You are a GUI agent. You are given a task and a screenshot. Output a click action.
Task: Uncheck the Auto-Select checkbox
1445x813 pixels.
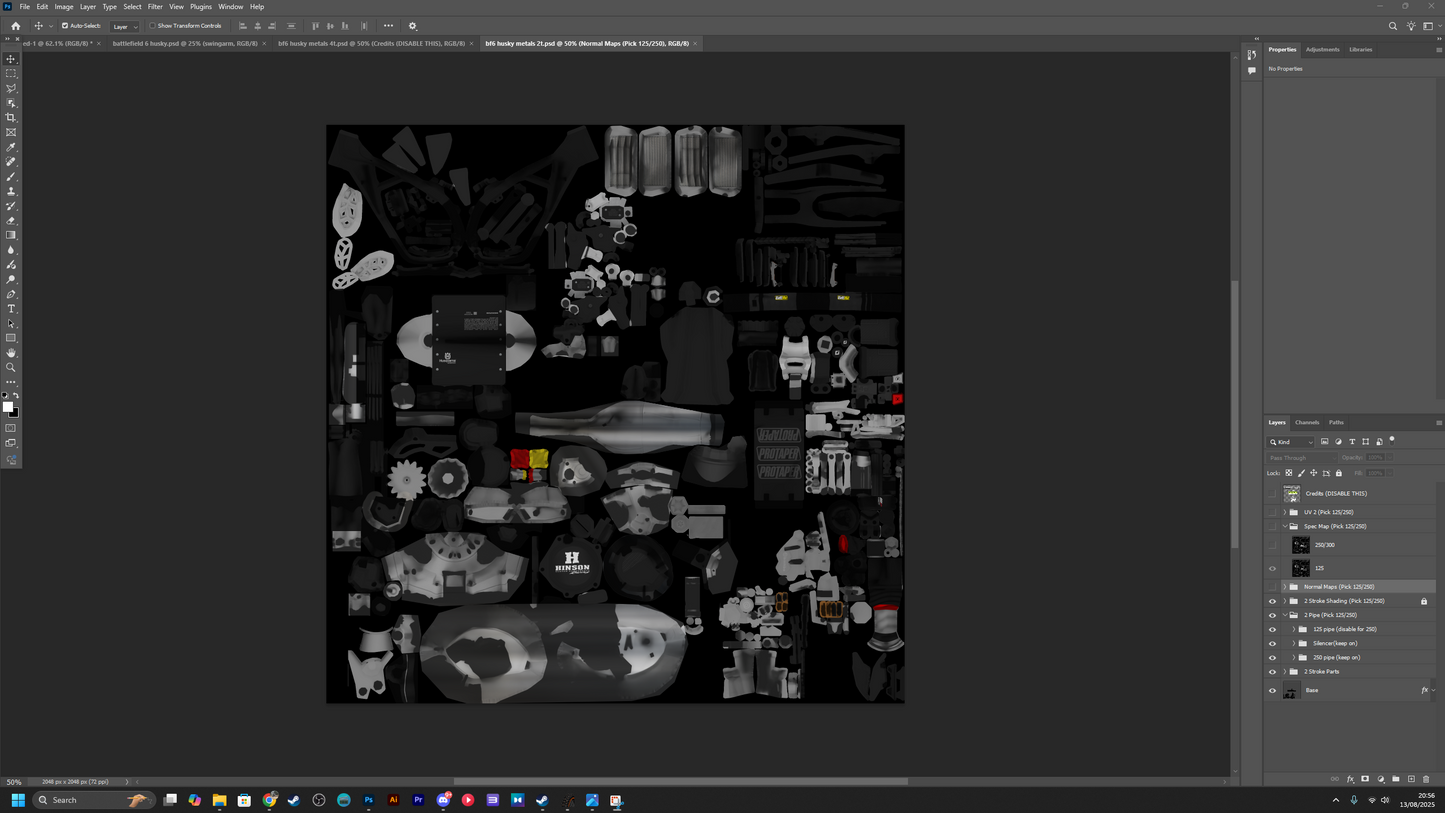click(x=65, y=26)
